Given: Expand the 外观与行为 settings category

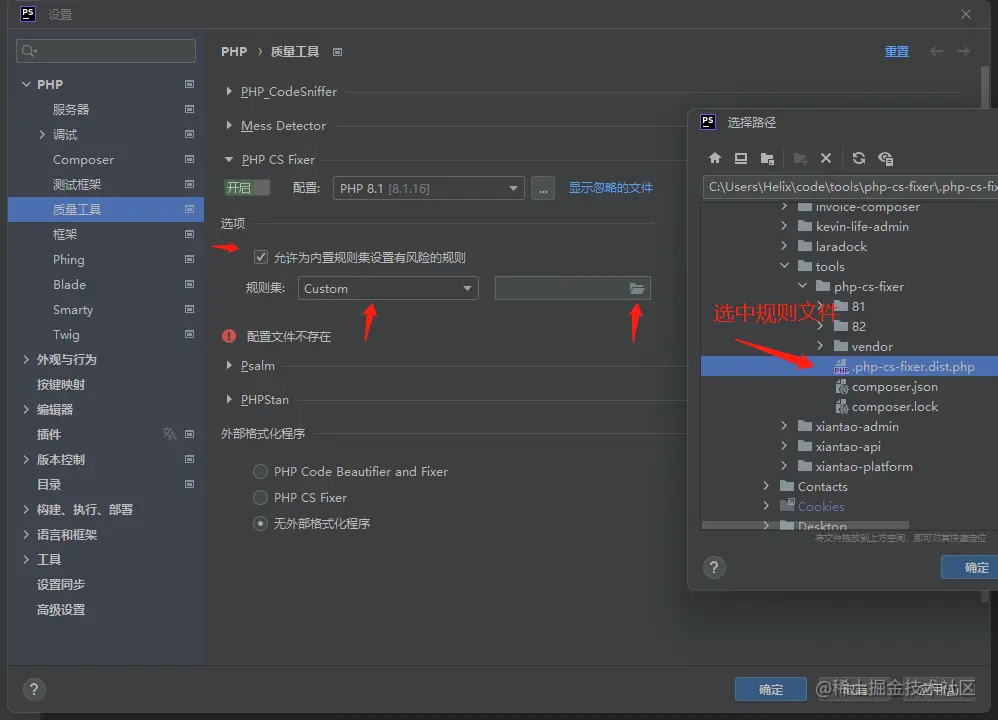Looking at the screenshot, I should pyautogui.click(x=25, y=360).
